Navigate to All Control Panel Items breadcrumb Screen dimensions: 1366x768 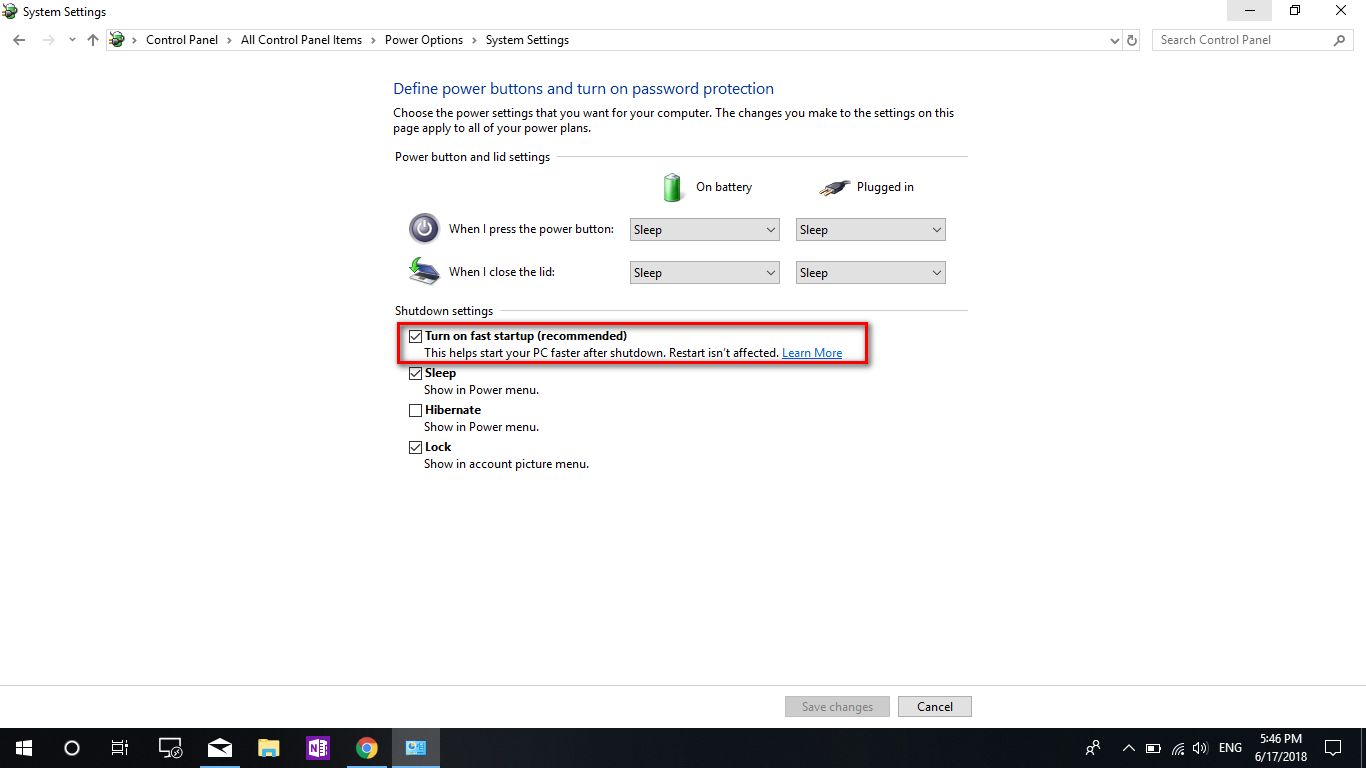301,40
